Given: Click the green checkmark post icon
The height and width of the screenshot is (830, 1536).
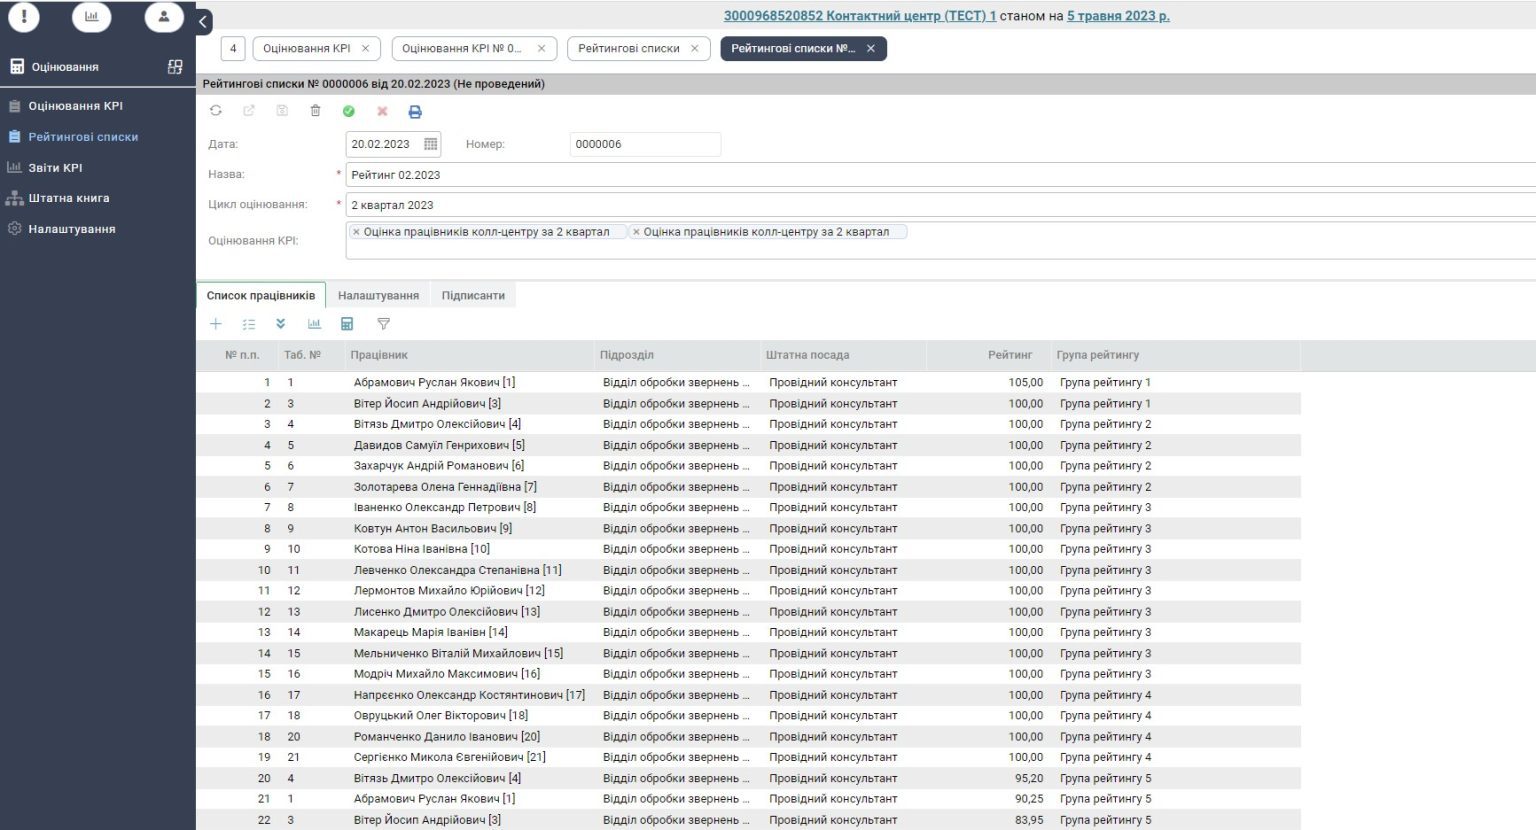Looking at the screenshot, I should [349, 111].
